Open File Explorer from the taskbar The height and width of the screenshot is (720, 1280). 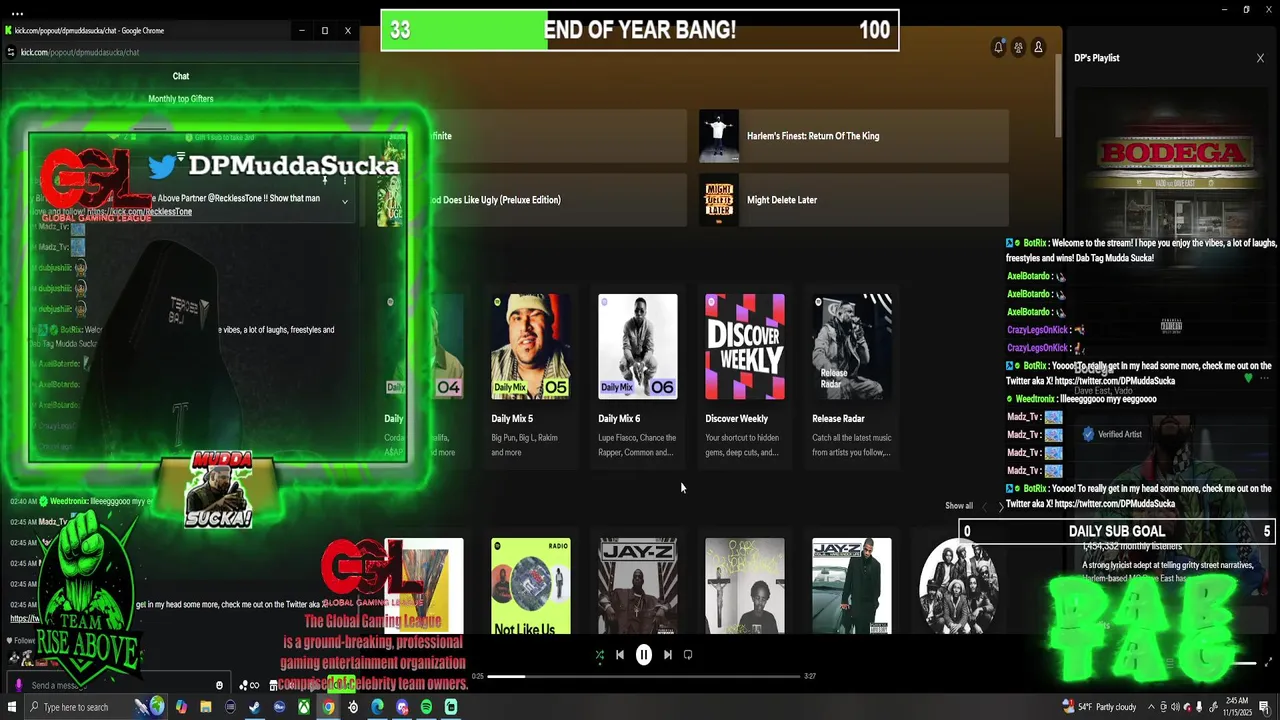[x=205, y=707]
